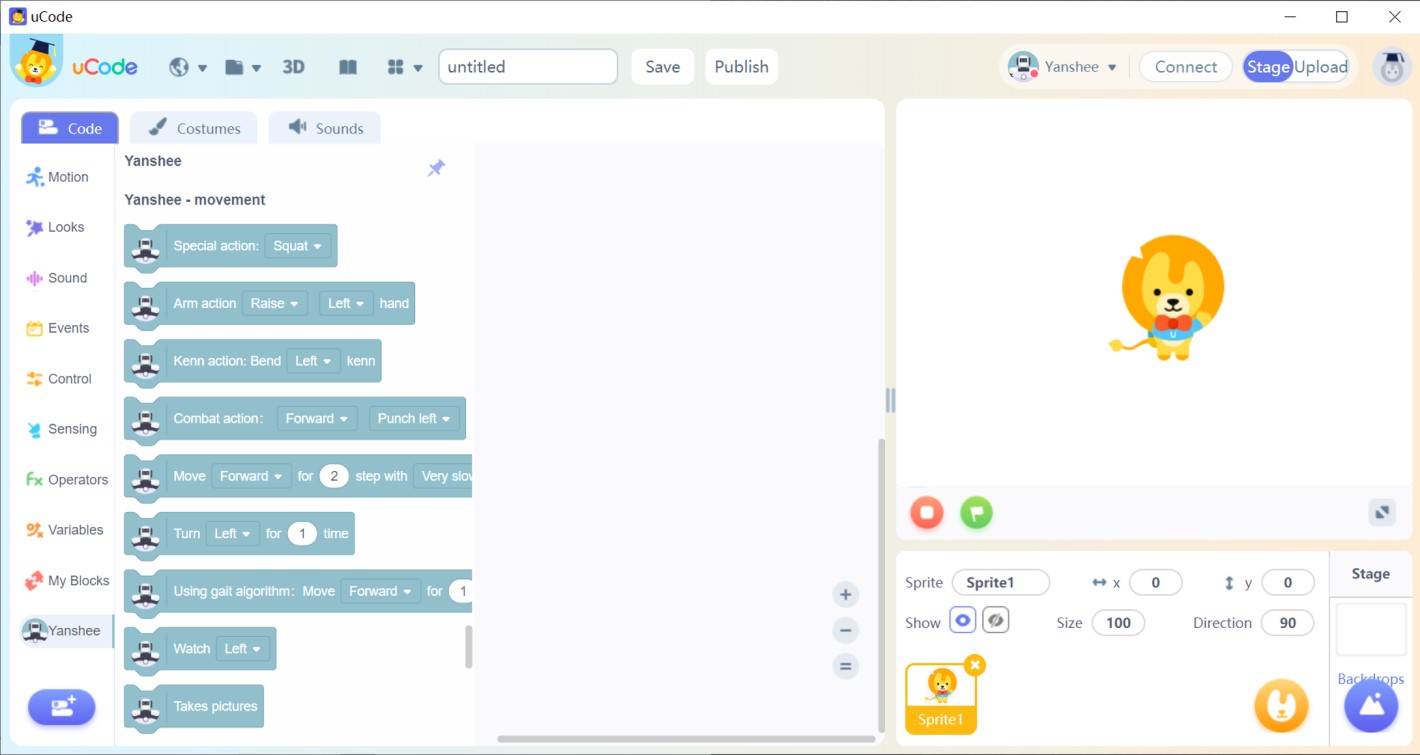The height and width of the screenshot is (755, 1420).
Task: Delete Sprite1 with the X badge
Action: click(x=974, y=665)
